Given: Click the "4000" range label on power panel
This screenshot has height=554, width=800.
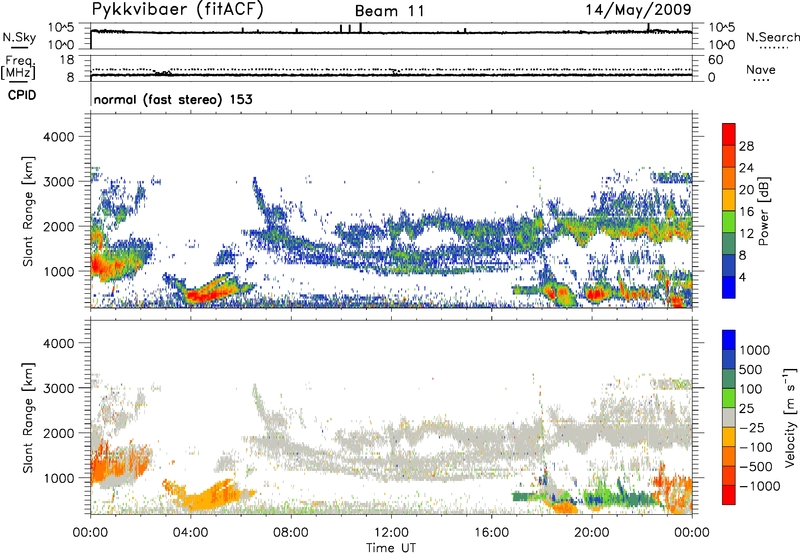Looking at the screenshot, I should 59,137.
